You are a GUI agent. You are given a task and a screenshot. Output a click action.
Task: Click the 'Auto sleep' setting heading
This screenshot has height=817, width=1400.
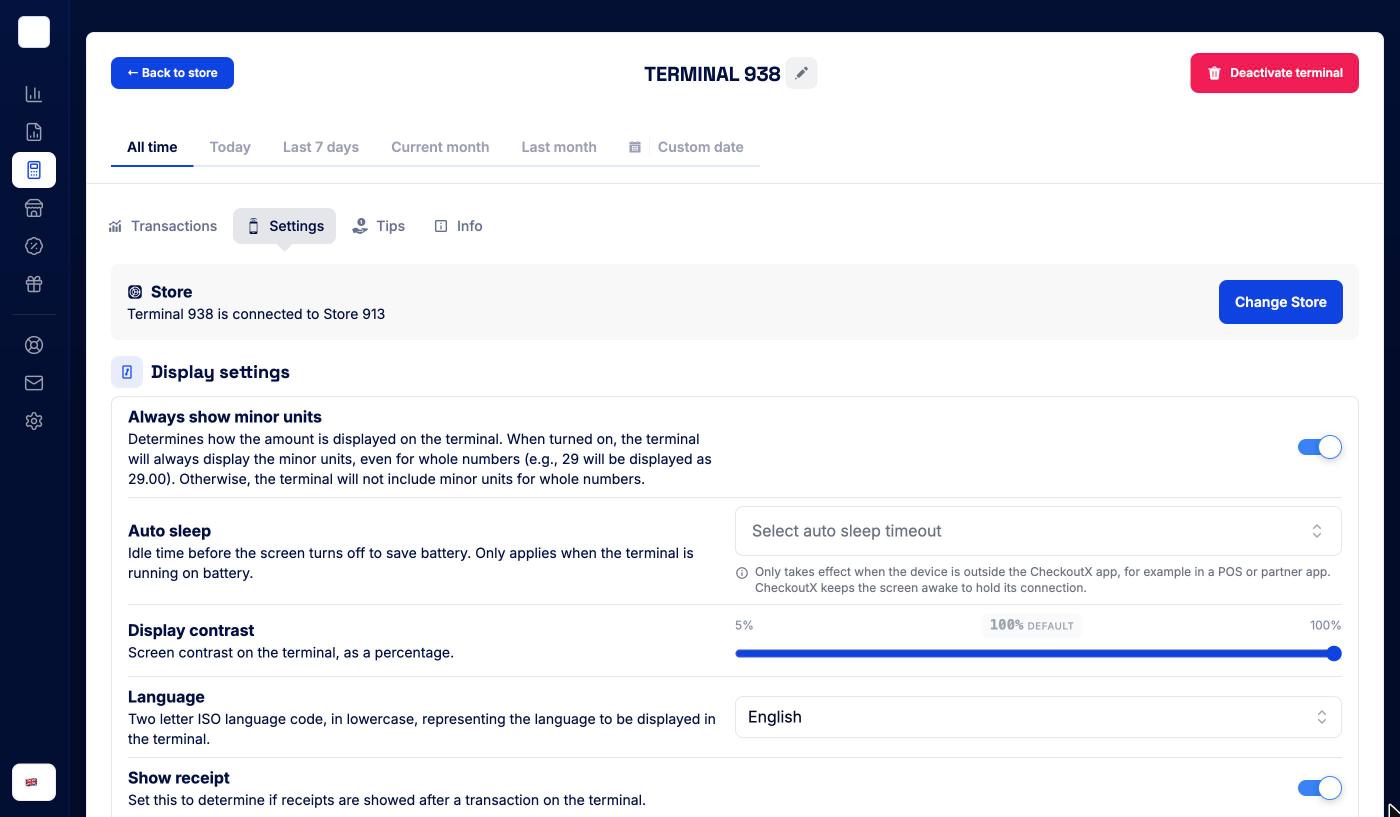pyautogui.click(x=169, y=531)
